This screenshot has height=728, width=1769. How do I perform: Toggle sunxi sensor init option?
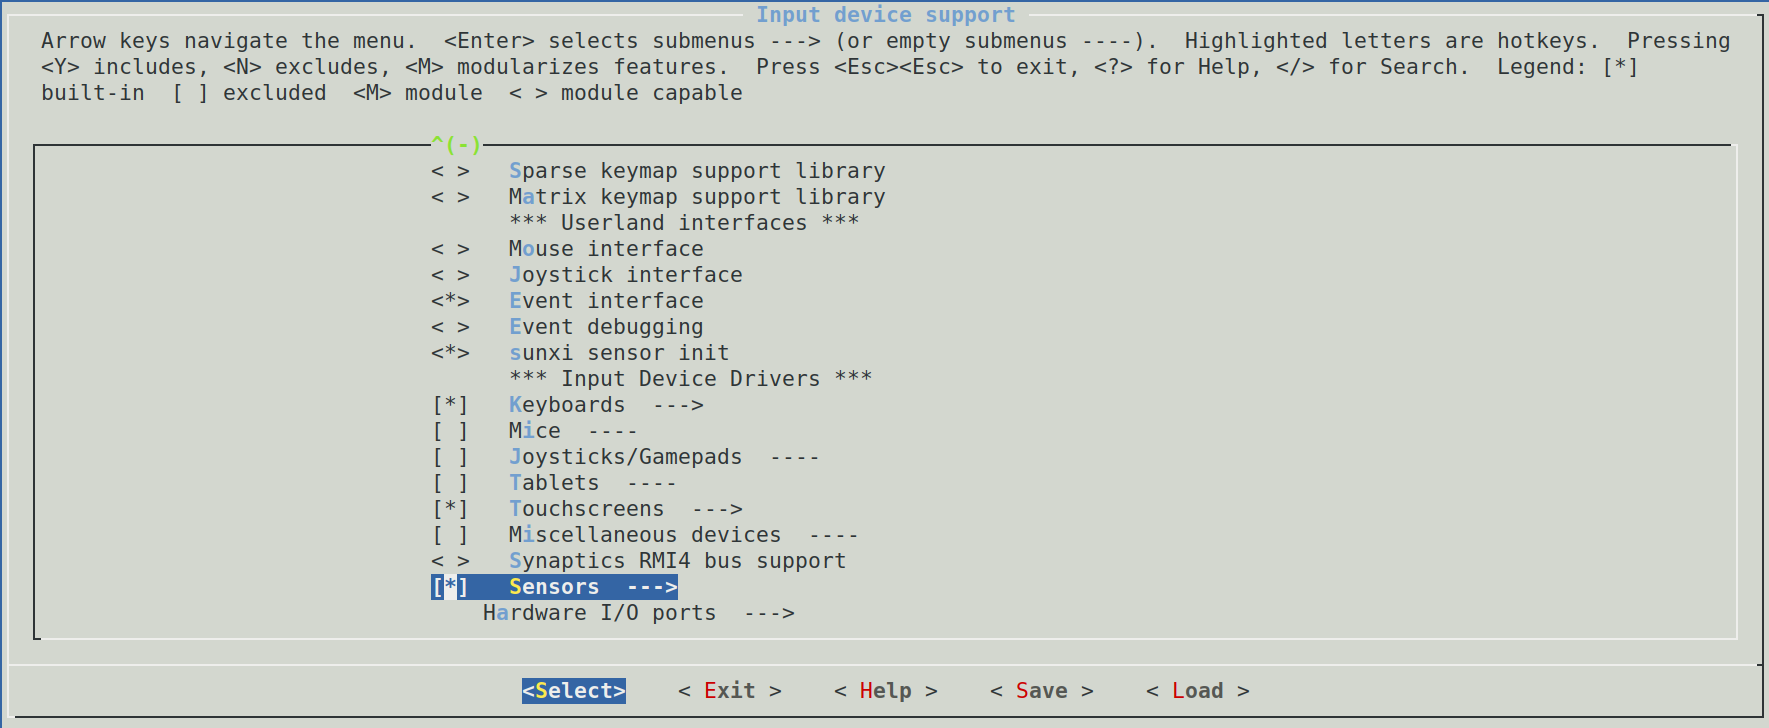point(450,353)
